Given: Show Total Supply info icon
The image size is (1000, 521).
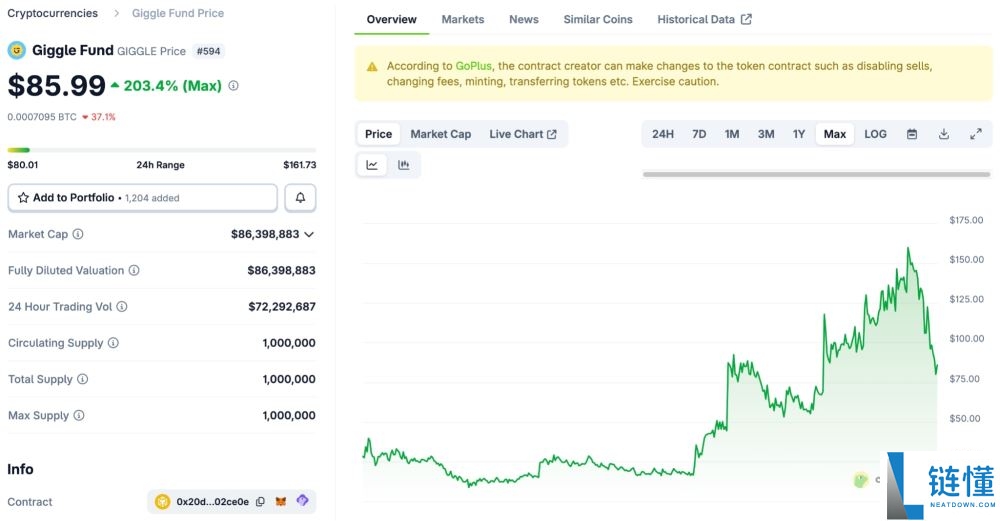Looking at the screenshot, I should 82,379.
